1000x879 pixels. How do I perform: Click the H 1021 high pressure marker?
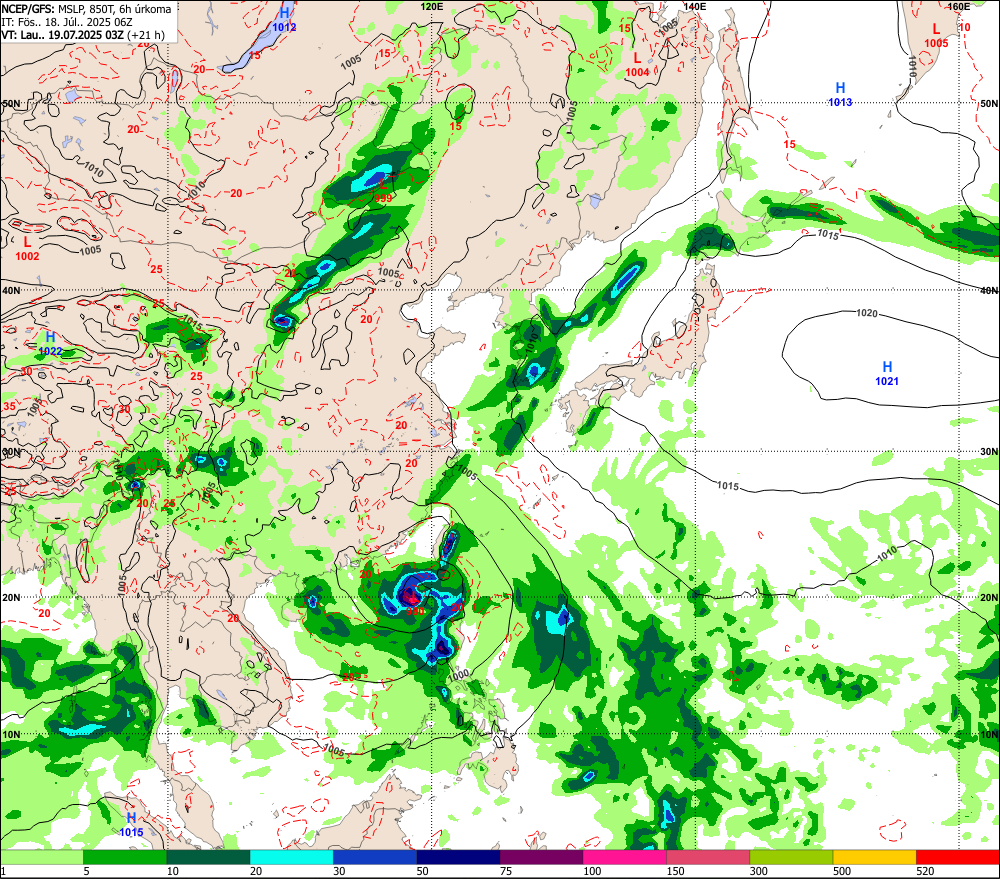click(x=887, y=373)
